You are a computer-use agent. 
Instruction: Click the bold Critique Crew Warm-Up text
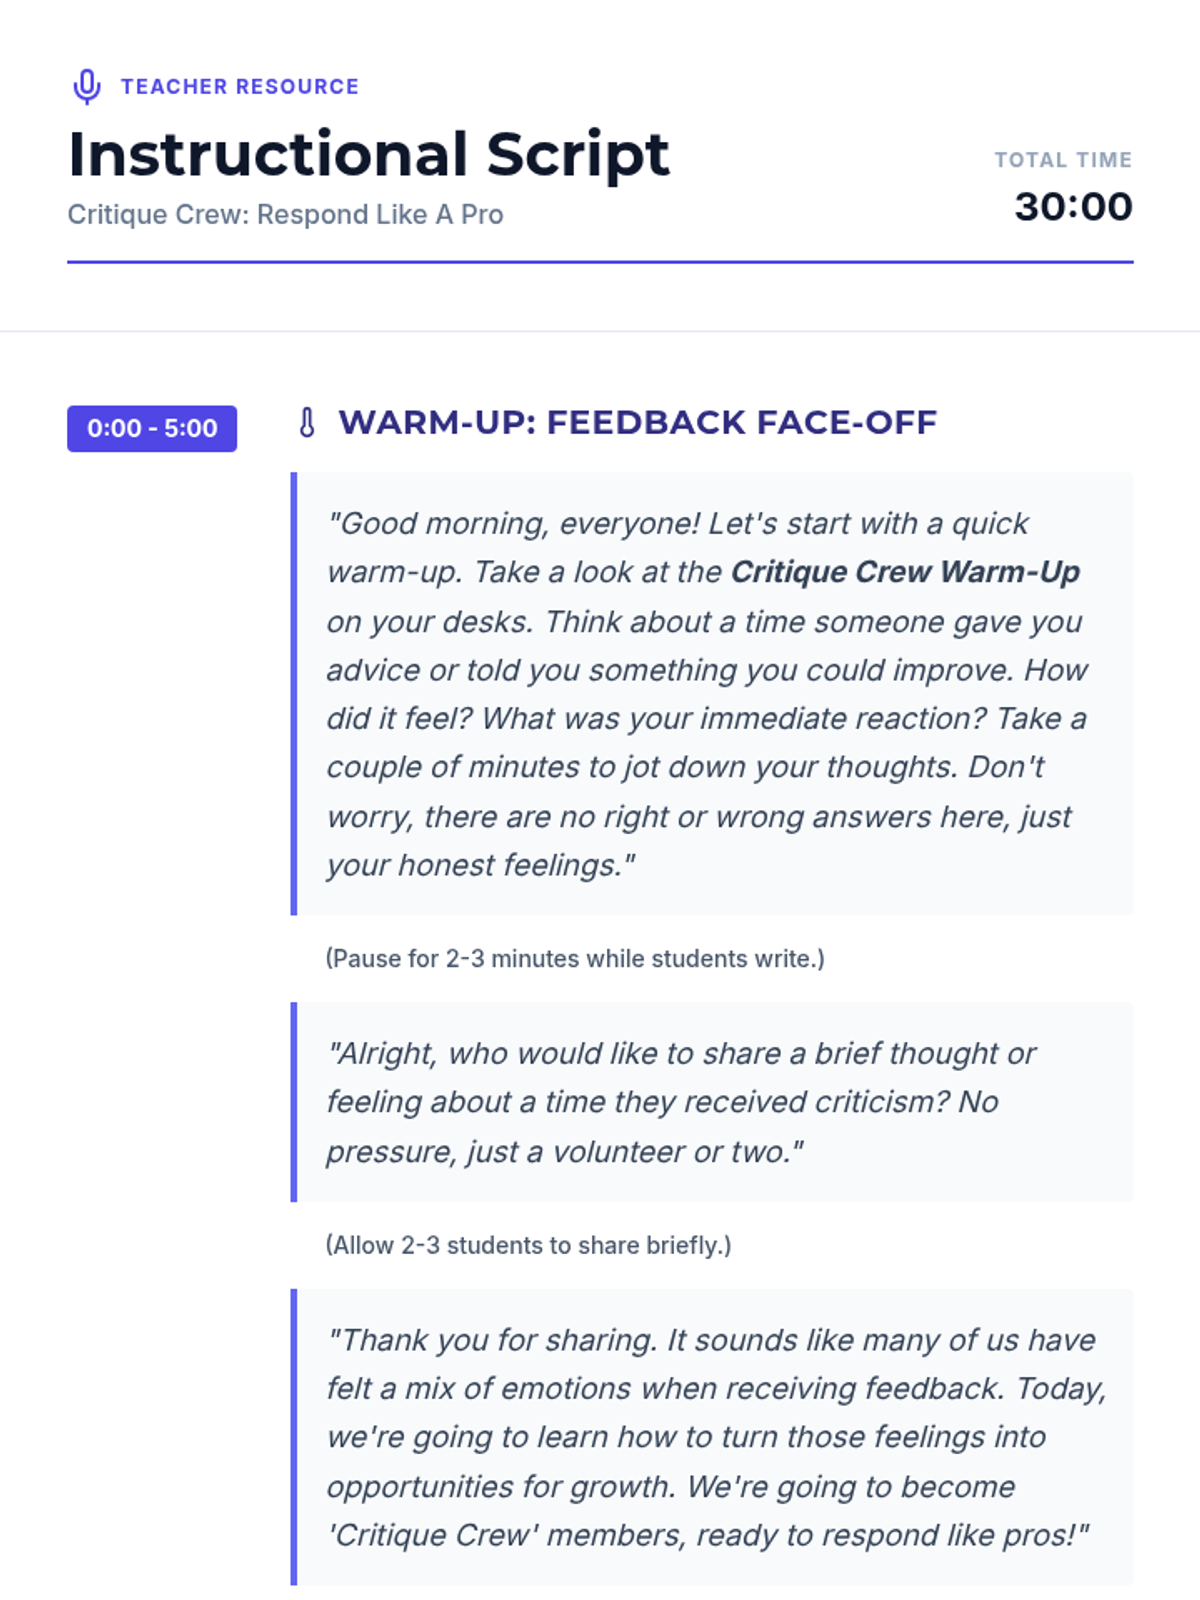click(x=906, y=572)
